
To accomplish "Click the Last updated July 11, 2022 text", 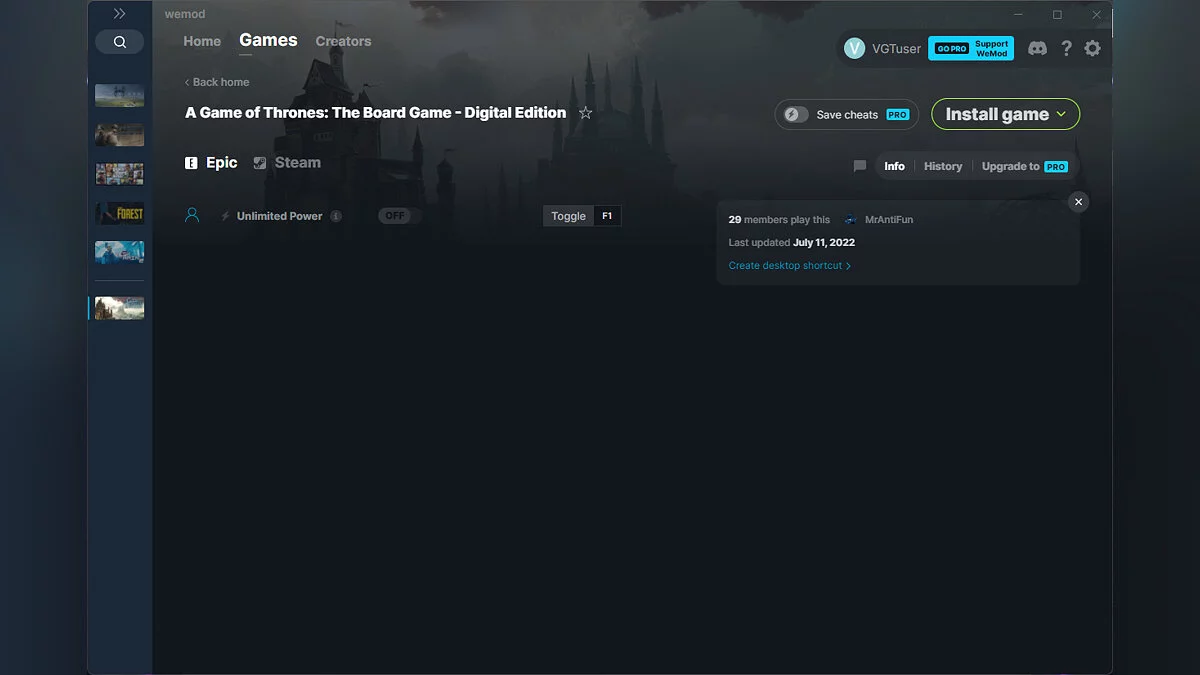I will [791, 243].
